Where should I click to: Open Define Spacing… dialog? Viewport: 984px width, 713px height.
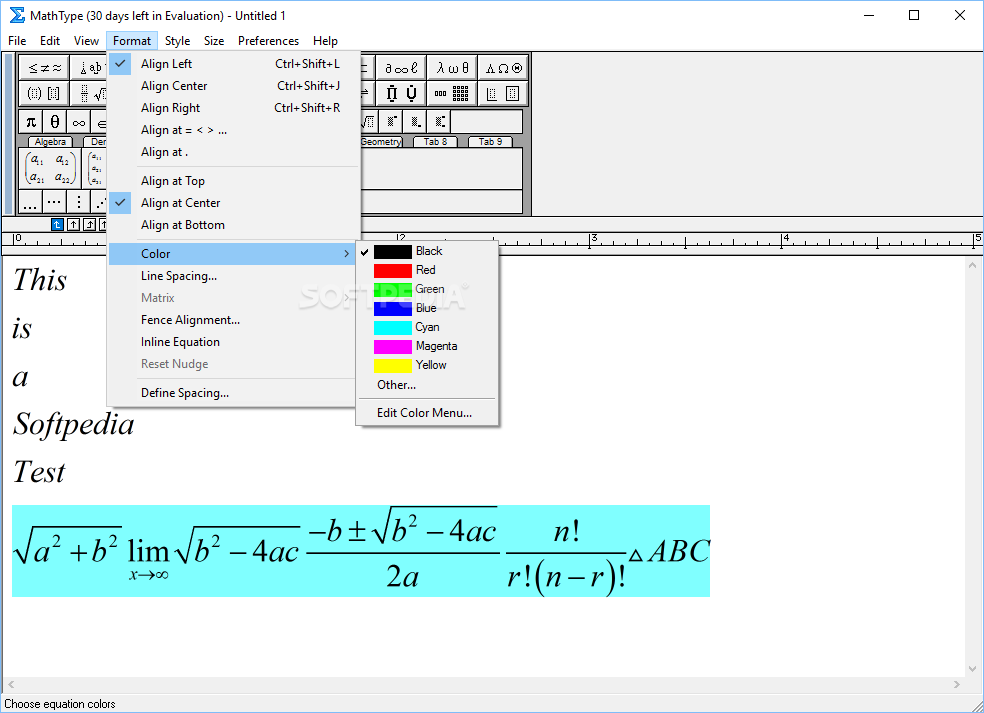click(x=233, y=393)
